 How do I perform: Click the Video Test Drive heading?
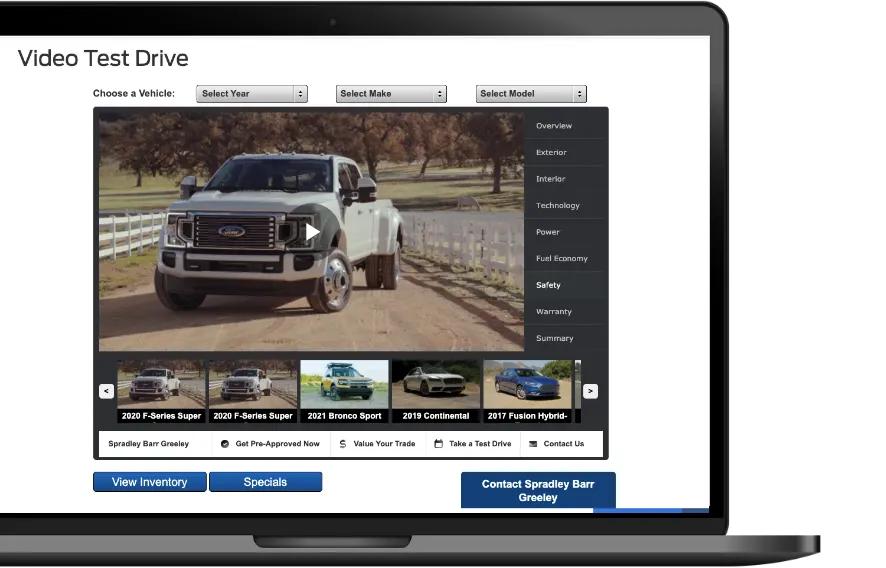(x=103, y=58)
